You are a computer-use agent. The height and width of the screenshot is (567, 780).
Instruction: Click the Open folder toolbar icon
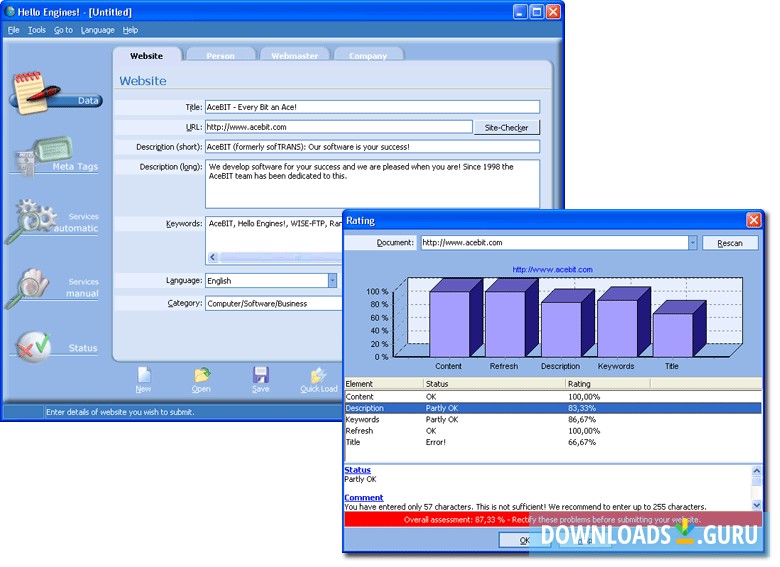coord(202,375)
